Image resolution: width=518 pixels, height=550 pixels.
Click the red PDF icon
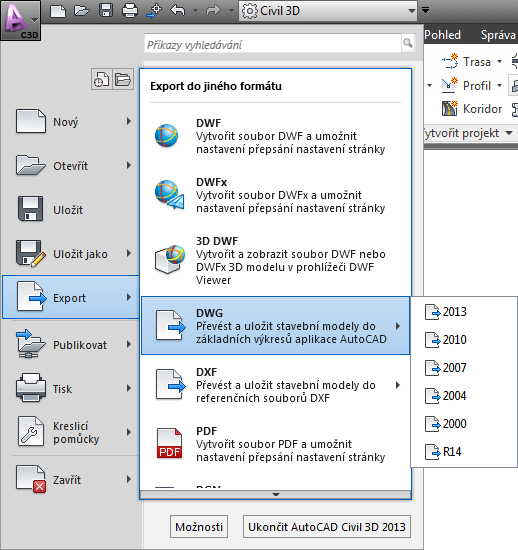click(x=170, y=444)
